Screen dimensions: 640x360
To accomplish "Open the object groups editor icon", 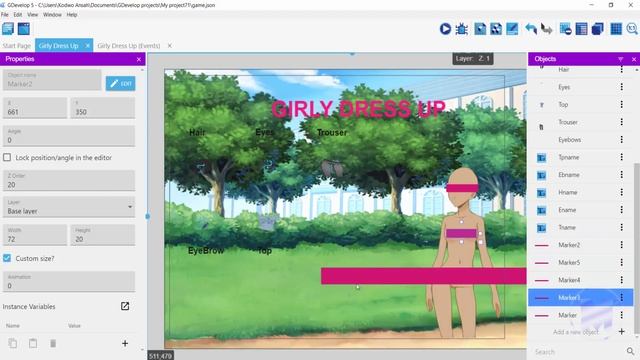I will tap(496, 29).
